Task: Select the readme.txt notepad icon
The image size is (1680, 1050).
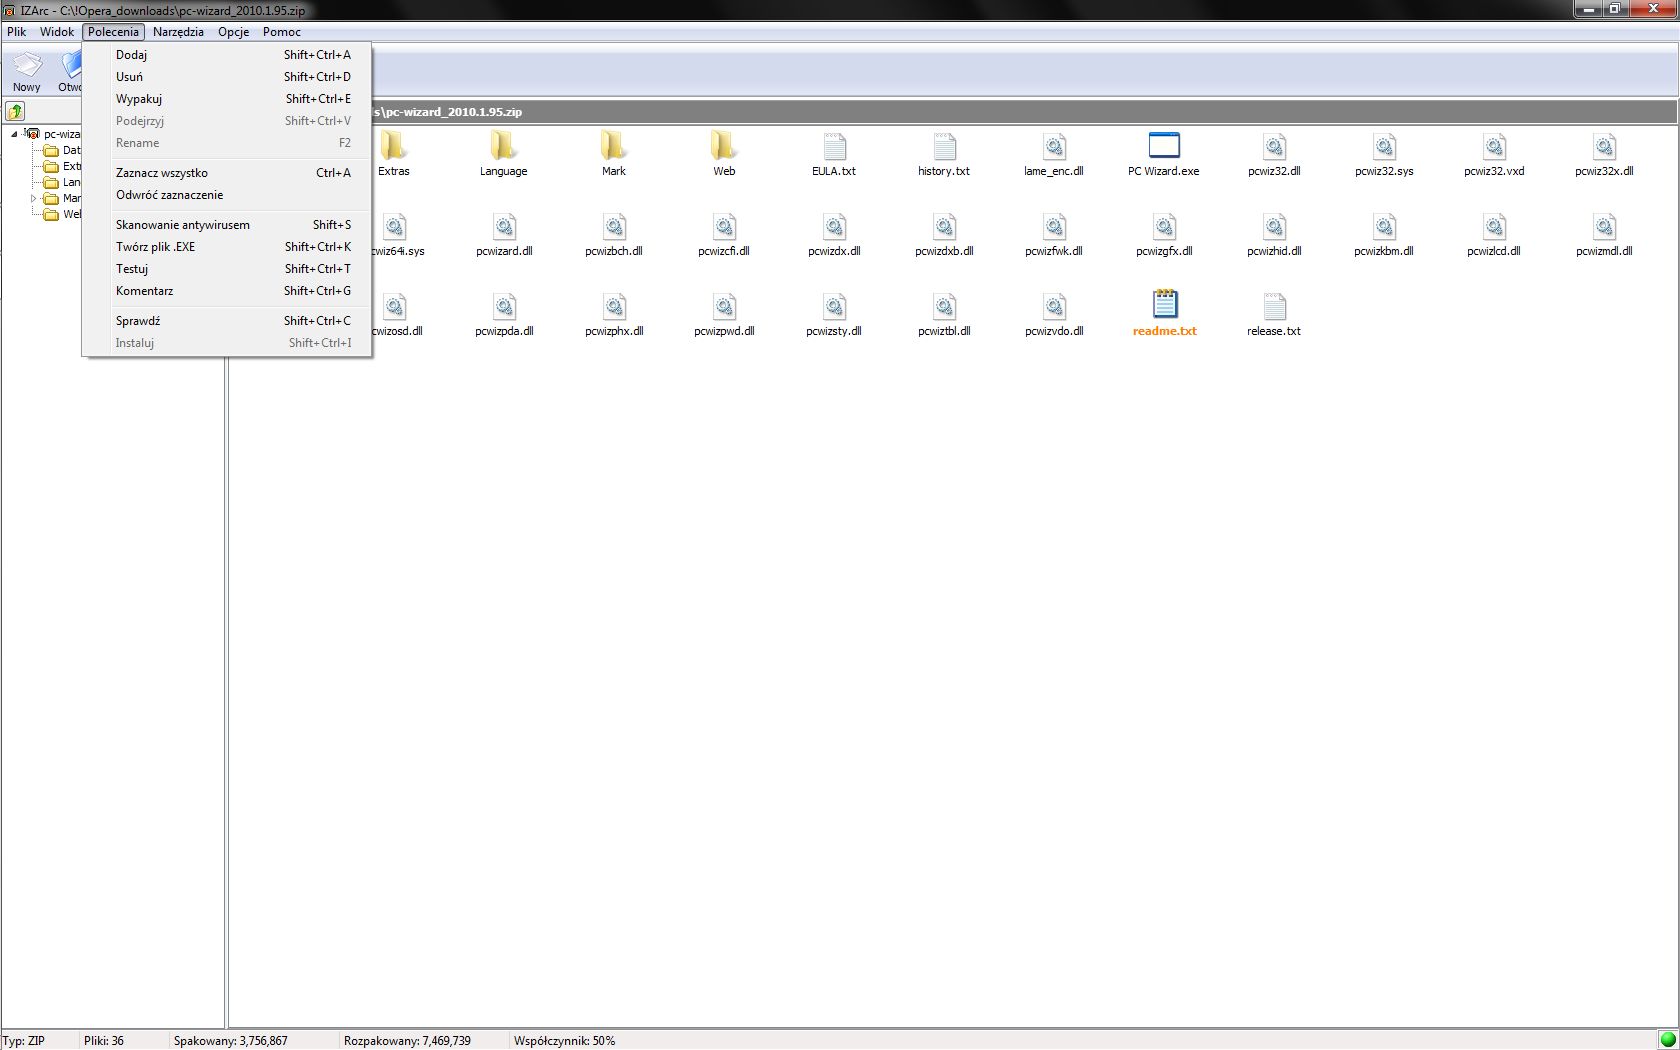Action: (x=1164, y=304)
